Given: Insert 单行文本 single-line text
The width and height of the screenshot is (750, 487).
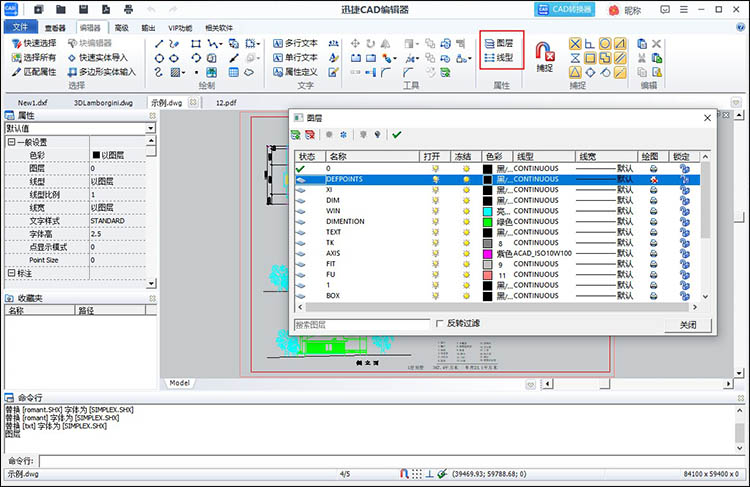Looking at the screenshot, I should tap(295, 58).
